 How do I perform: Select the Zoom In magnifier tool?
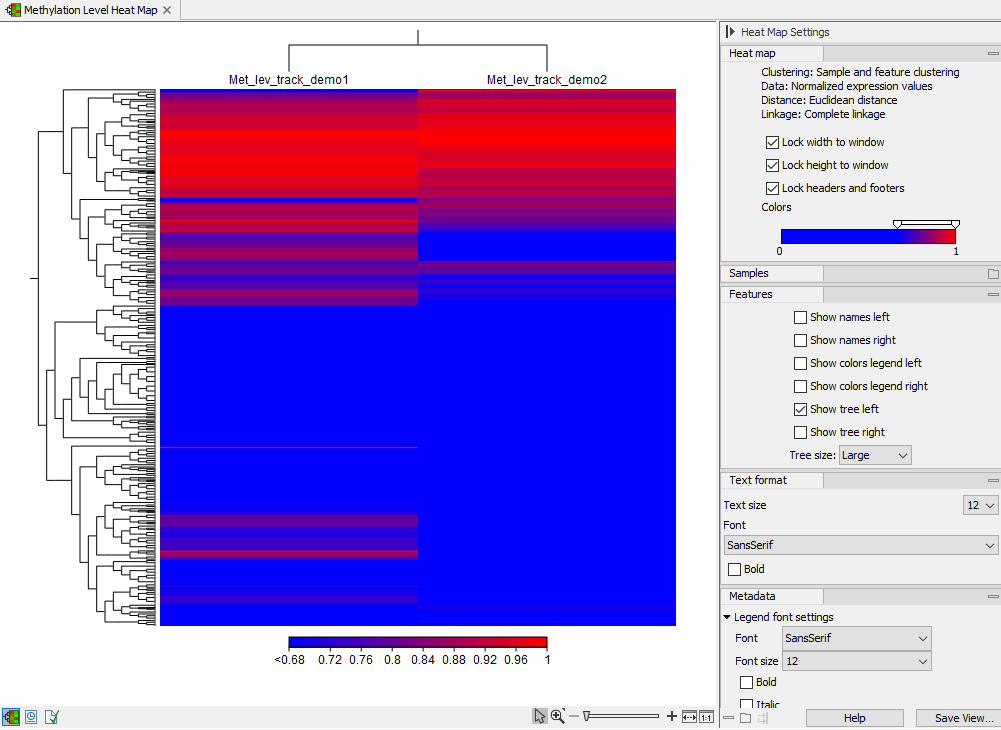[557, 716]
